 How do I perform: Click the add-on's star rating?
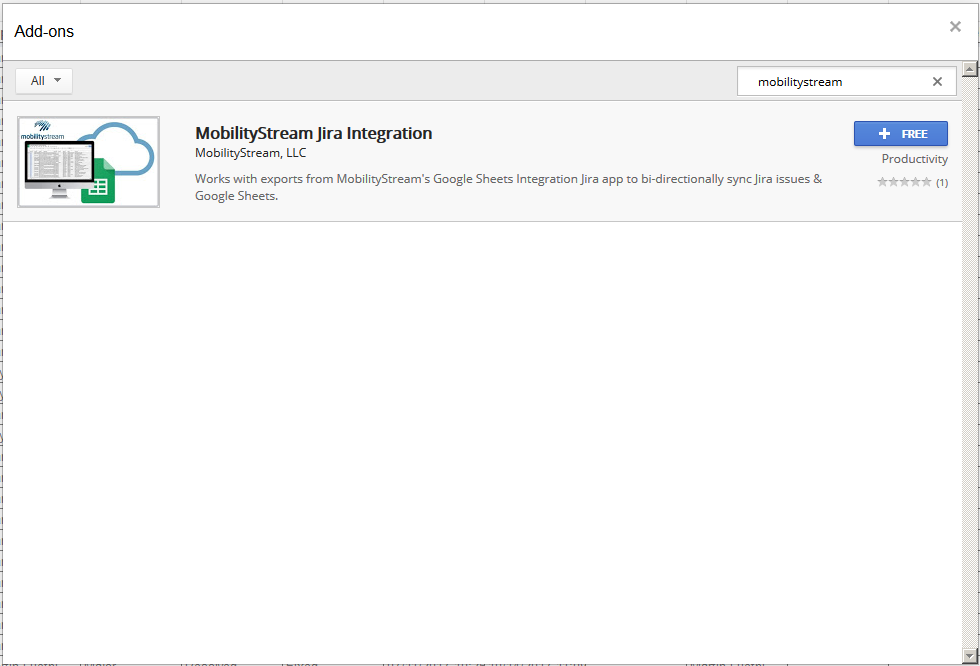[x=904, y=182]
